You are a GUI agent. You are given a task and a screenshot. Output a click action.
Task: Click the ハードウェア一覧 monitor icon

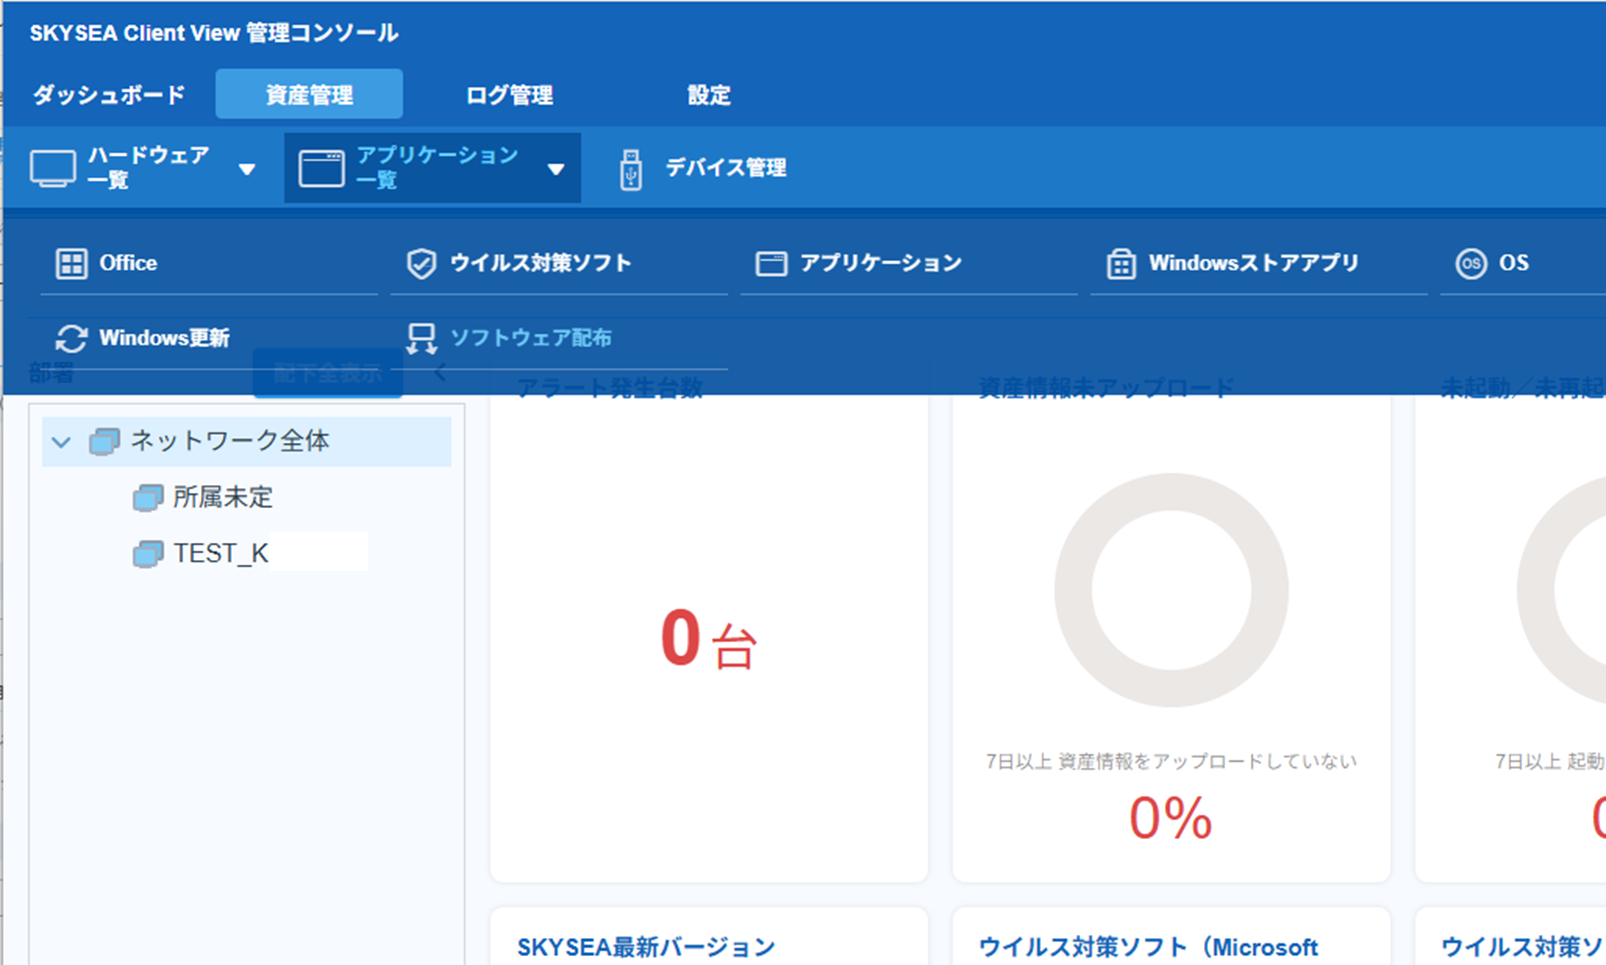(x=52, y=169)
